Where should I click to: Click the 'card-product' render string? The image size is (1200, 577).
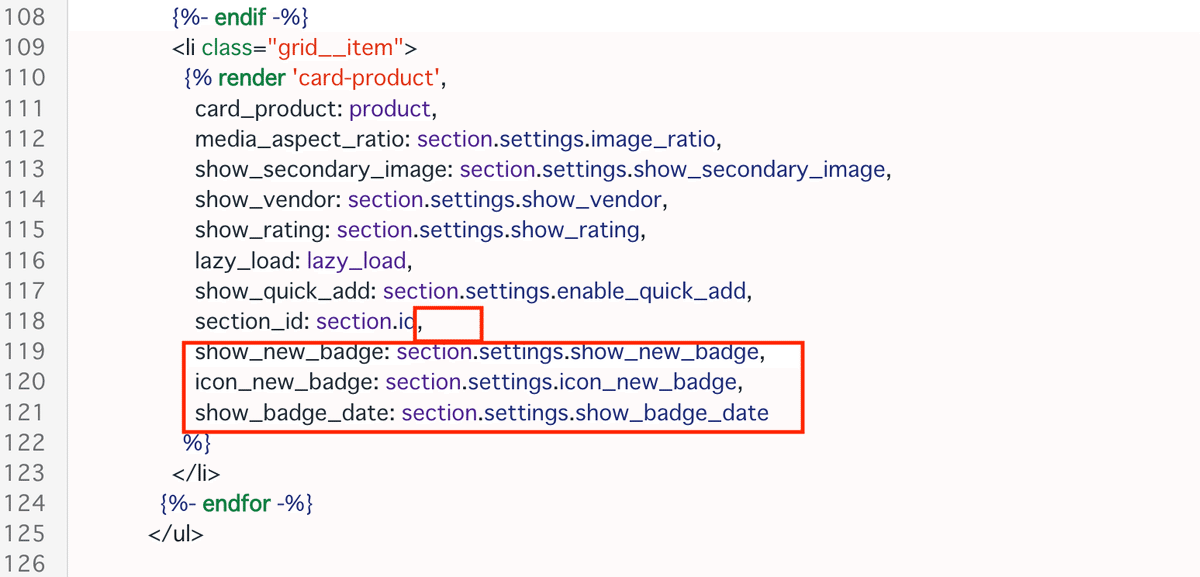(364, 78)
